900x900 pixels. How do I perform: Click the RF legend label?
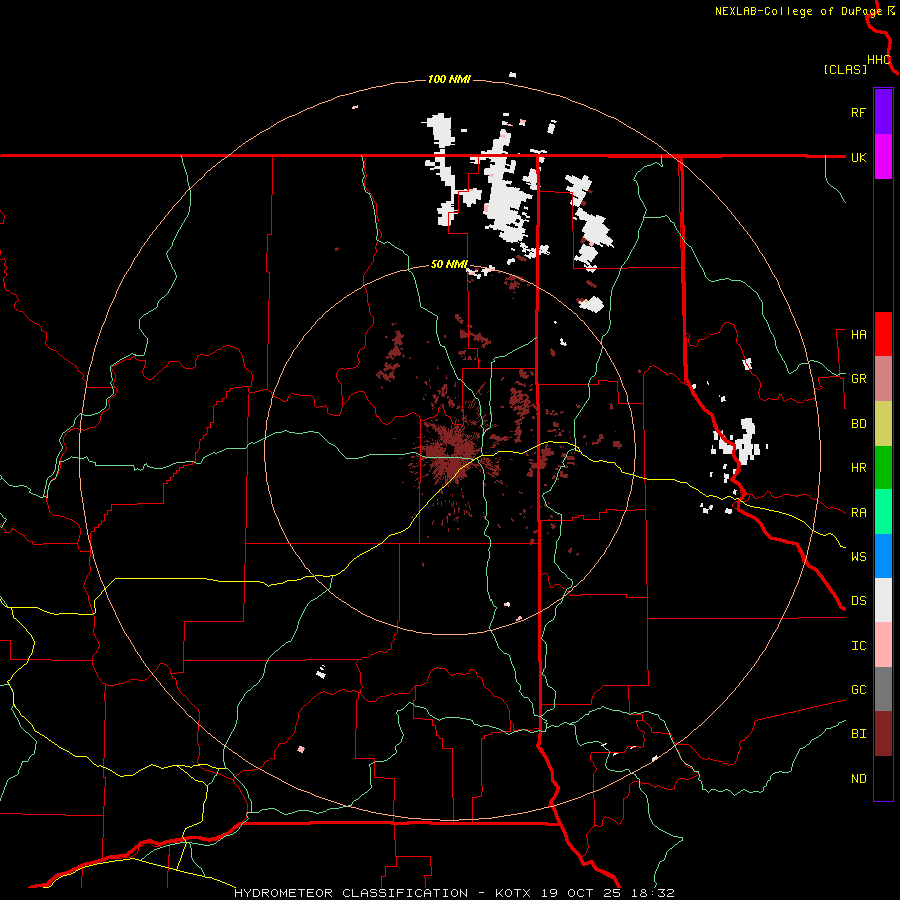coord(858,112)
